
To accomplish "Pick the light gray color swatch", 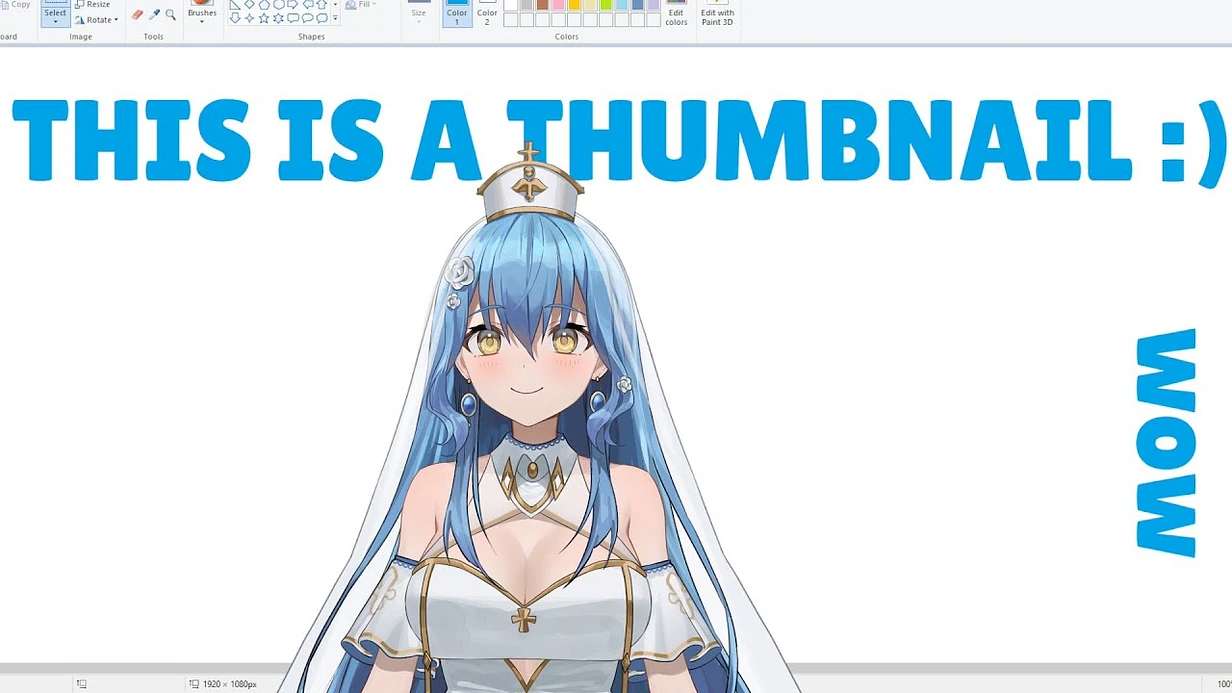I will pos(526,4).
